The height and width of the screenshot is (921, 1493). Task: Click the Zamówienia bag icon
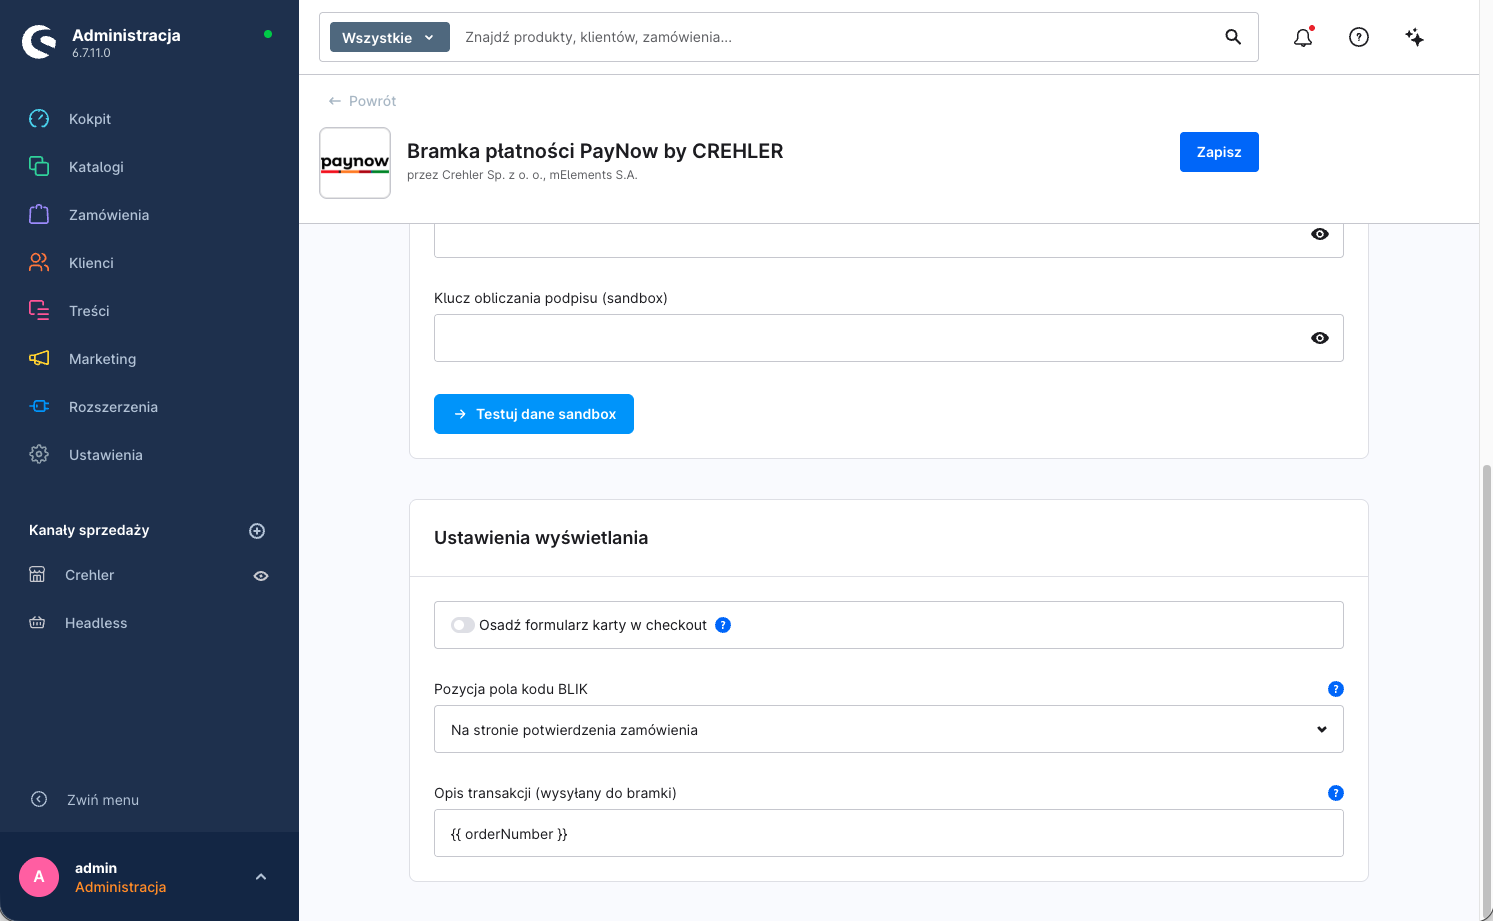click(39, 215)
